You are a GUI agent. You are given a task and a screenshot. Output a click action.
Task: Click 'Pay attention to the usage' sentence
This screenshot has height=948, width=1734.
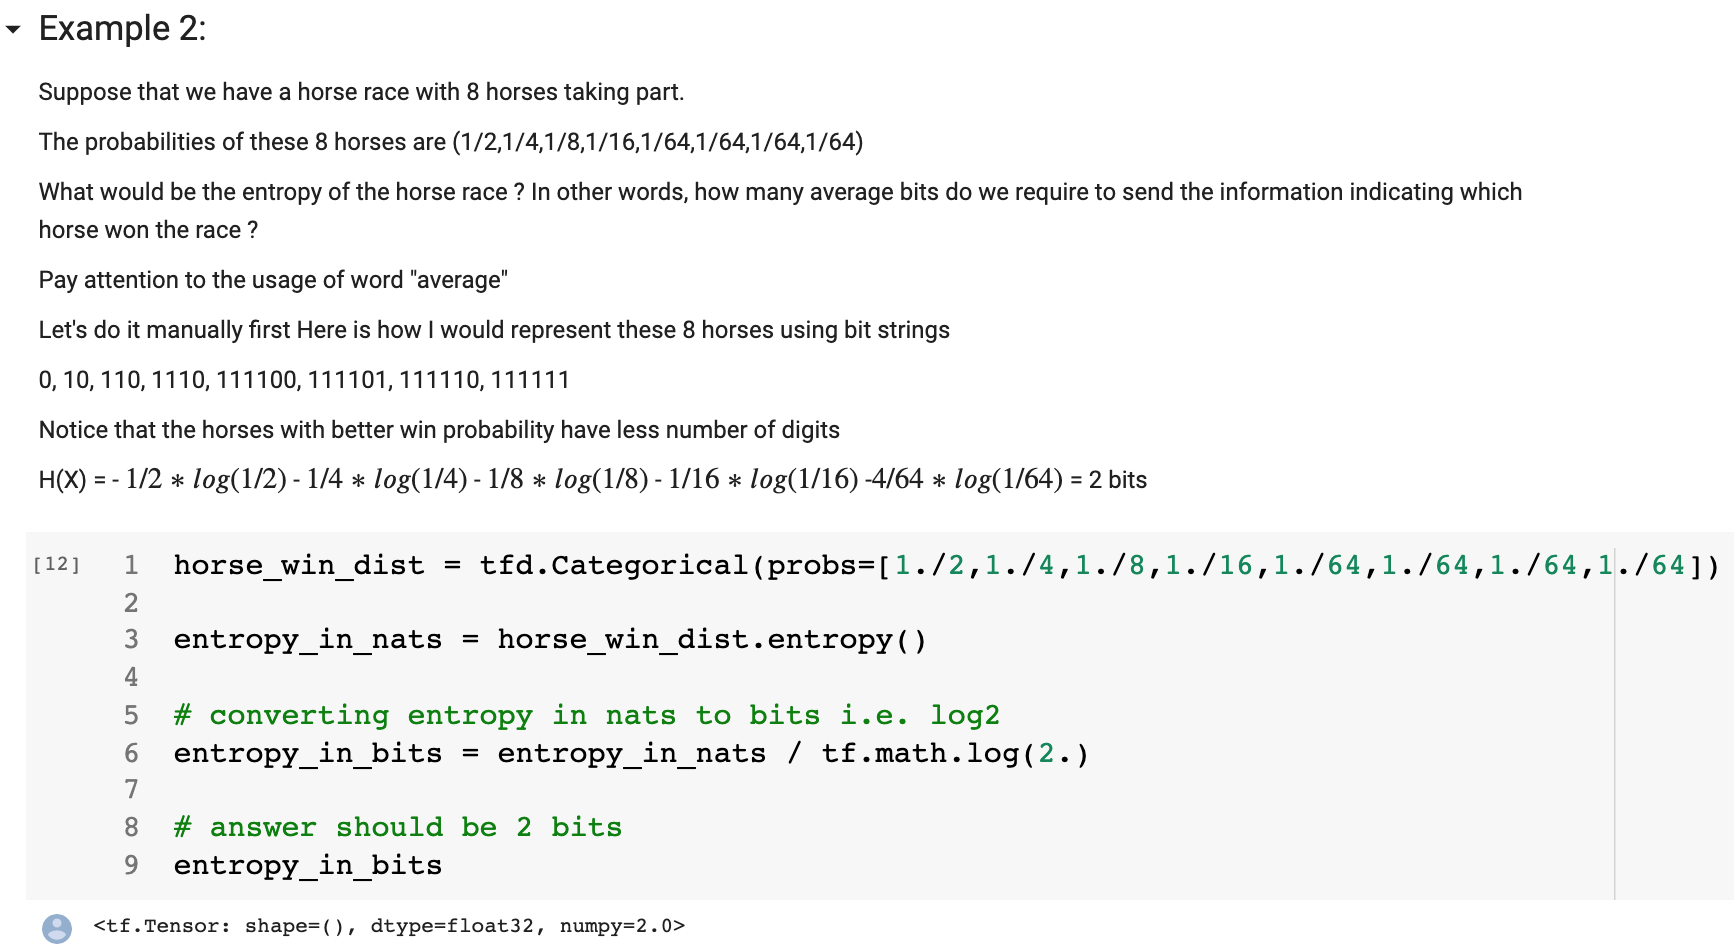coord(273,280)
